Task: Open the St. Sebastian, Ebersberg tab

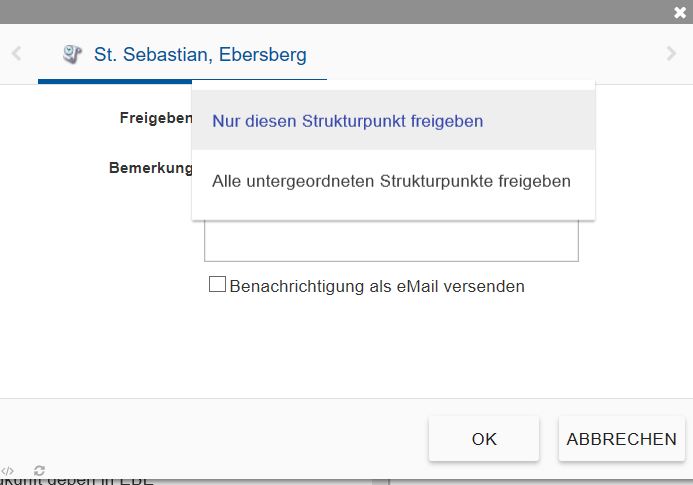Action: pos(182,54)
